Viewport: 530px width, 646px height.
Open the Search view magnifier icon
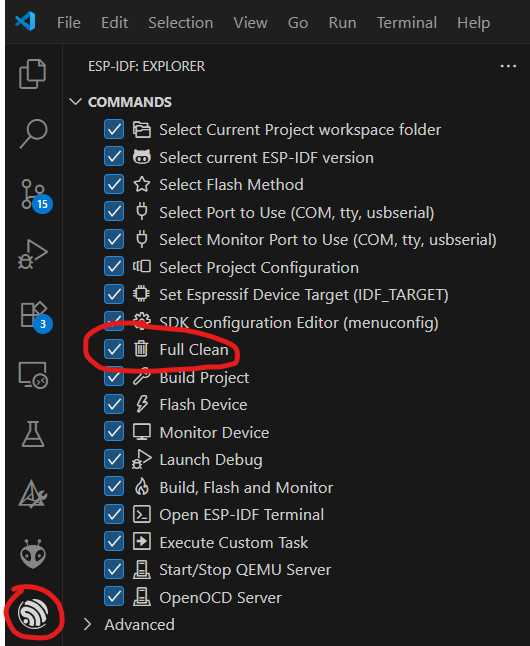pos(33,133)
